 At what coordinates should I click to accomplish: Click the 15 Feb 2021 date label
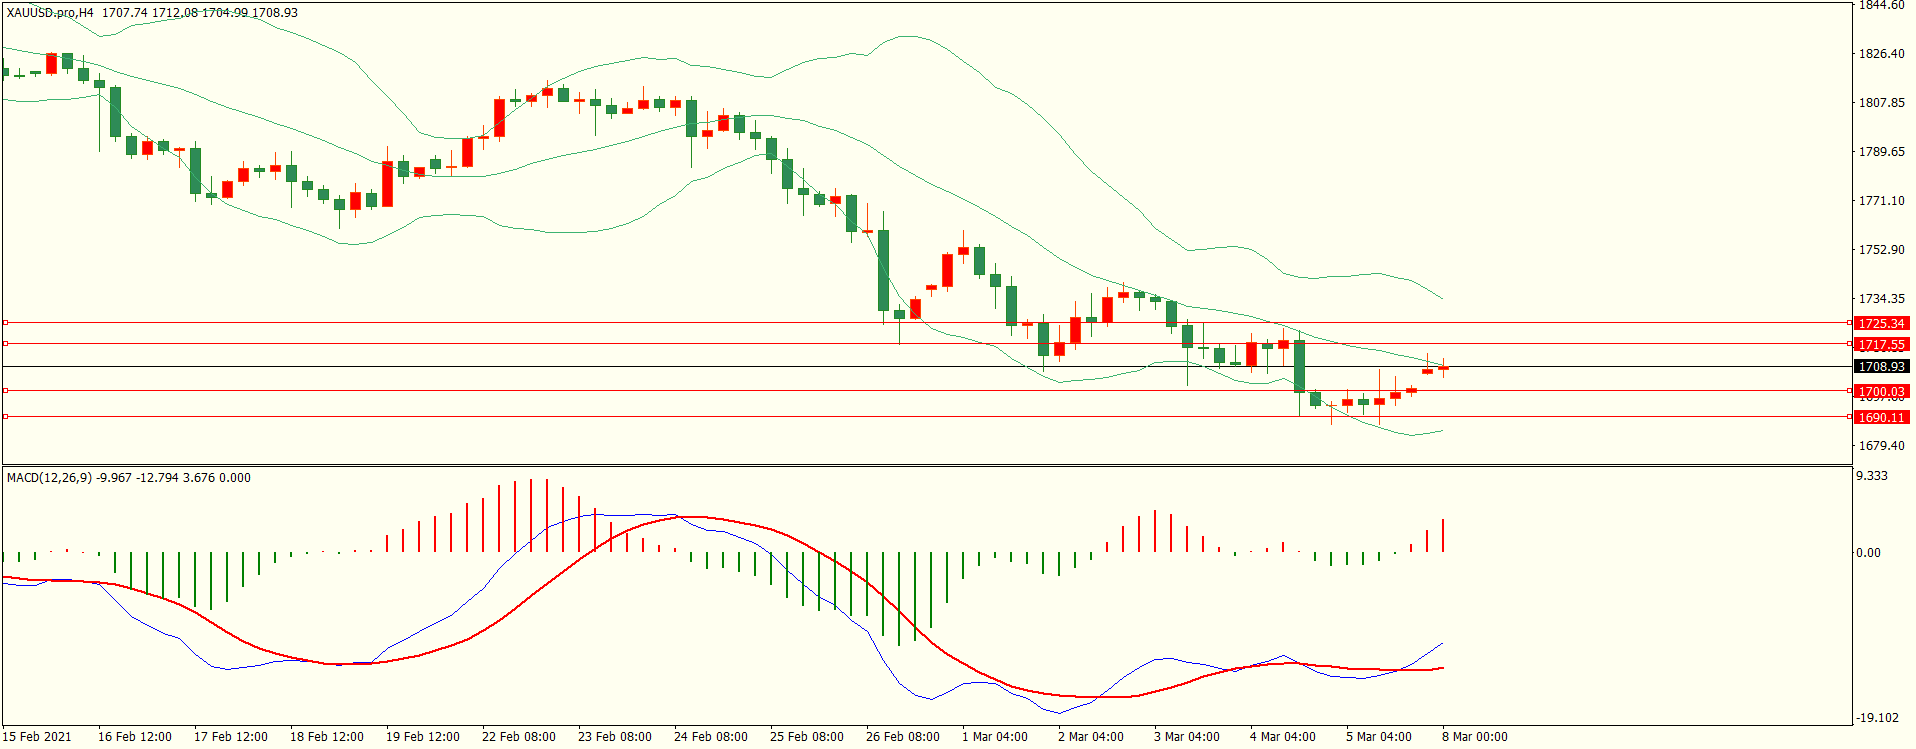click(x=37, y=737)
